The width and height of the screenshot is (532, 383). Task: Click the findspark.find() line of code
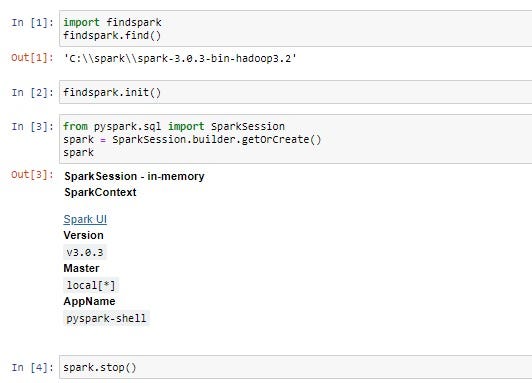(x=112, y=35)
